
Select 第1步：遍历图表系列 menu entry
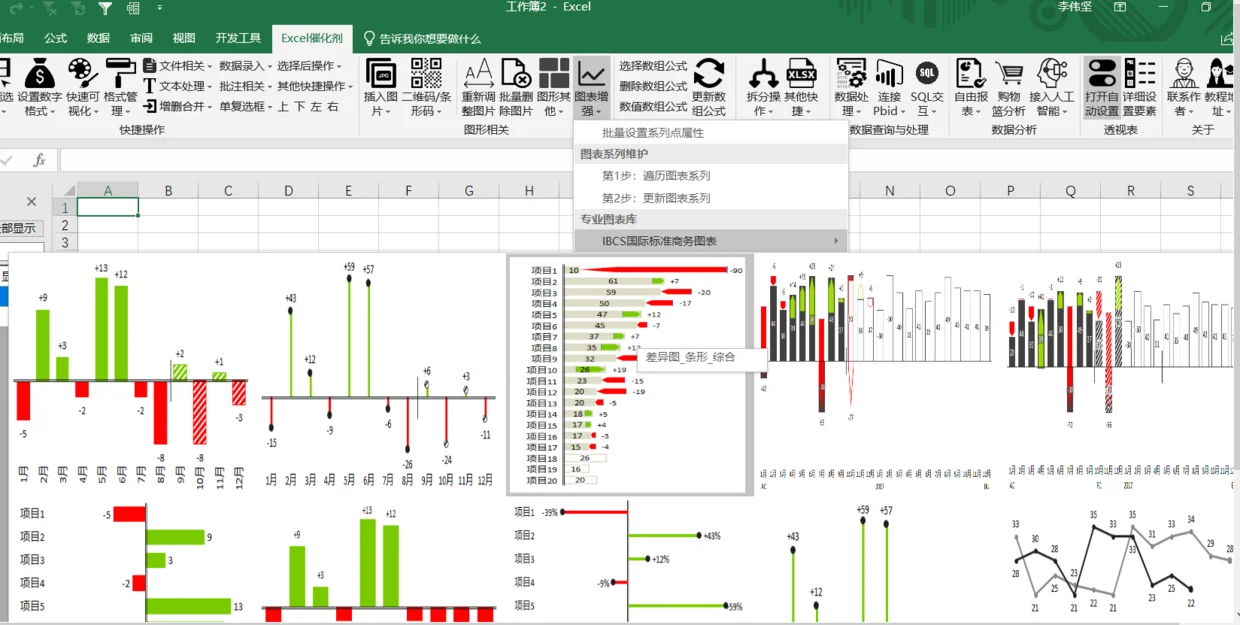coord(656,175)
